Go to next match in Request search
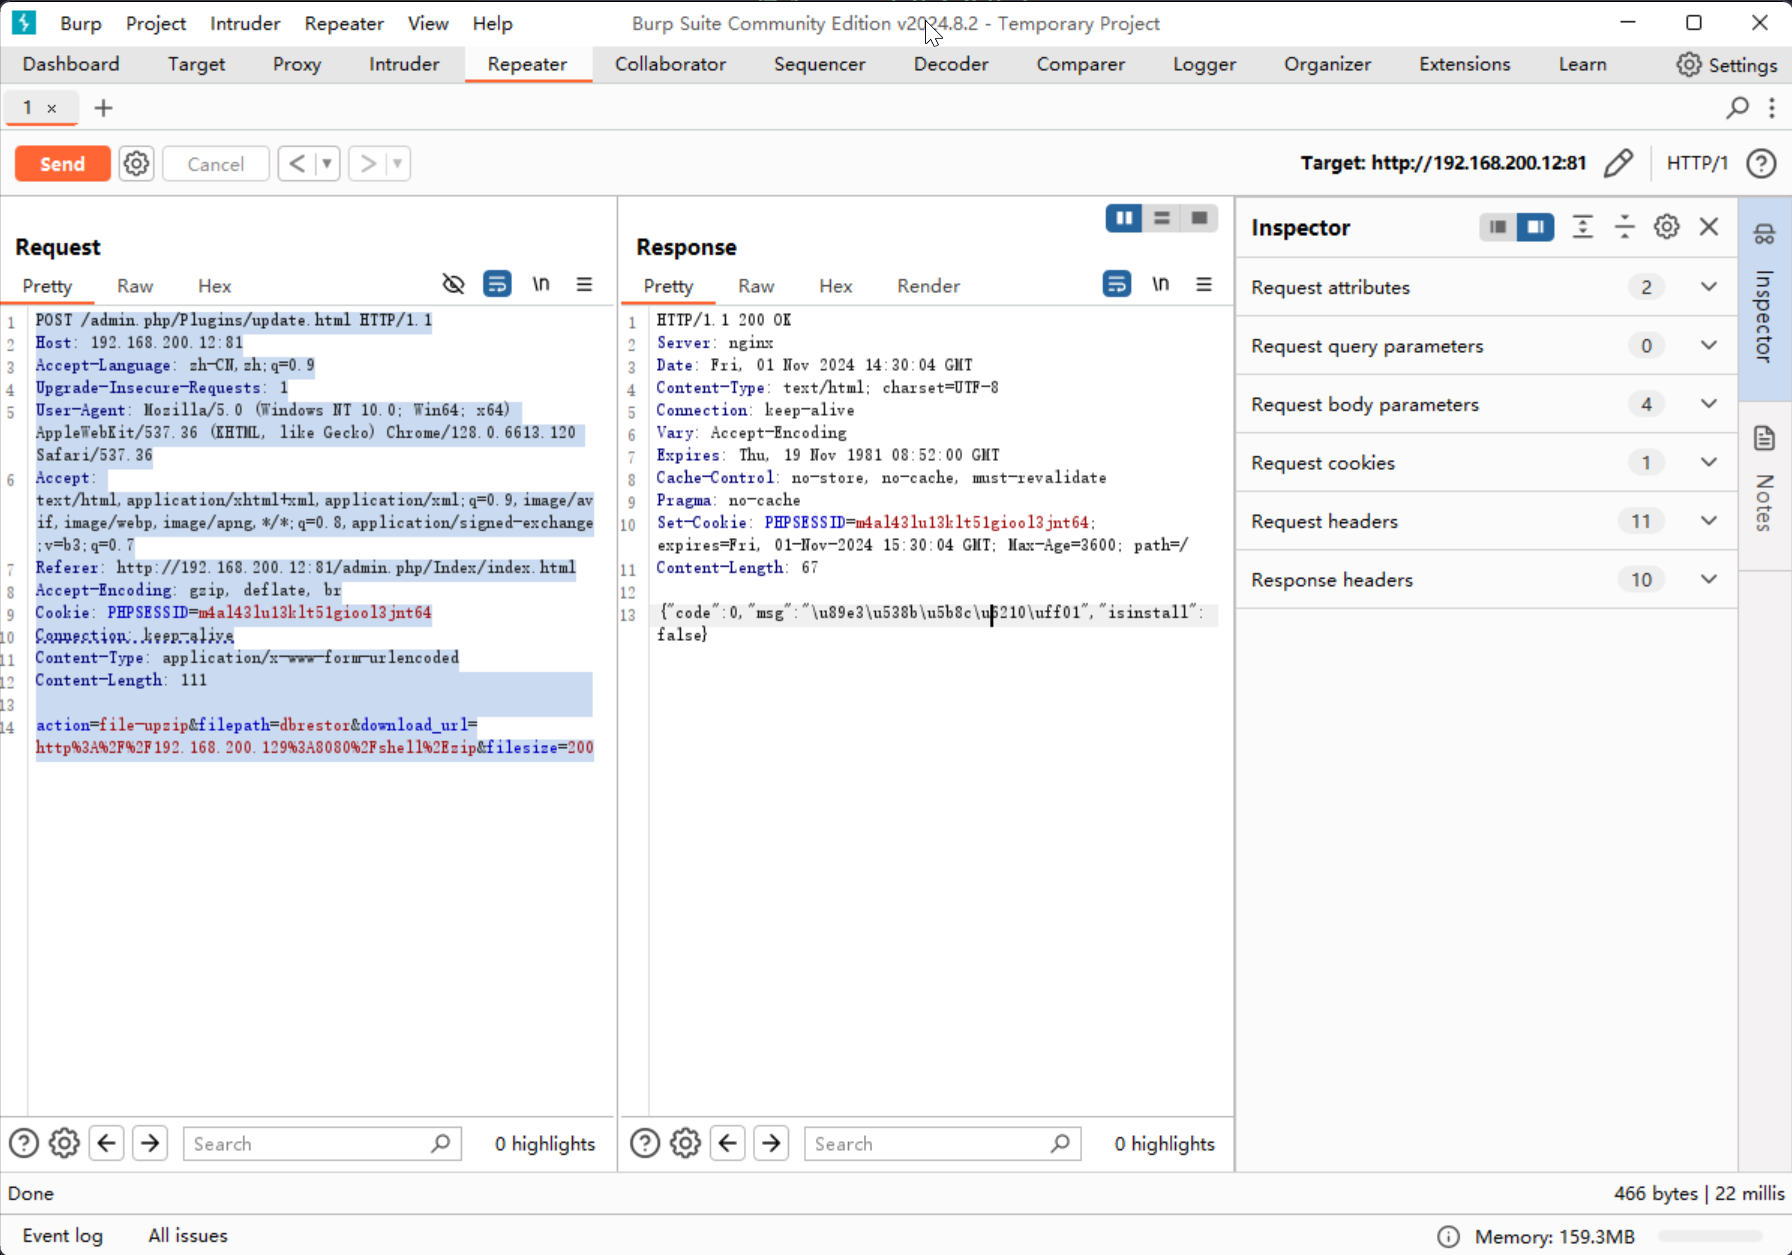The height and width of the screenshot is (1255, 1792). coord(150,1143)
